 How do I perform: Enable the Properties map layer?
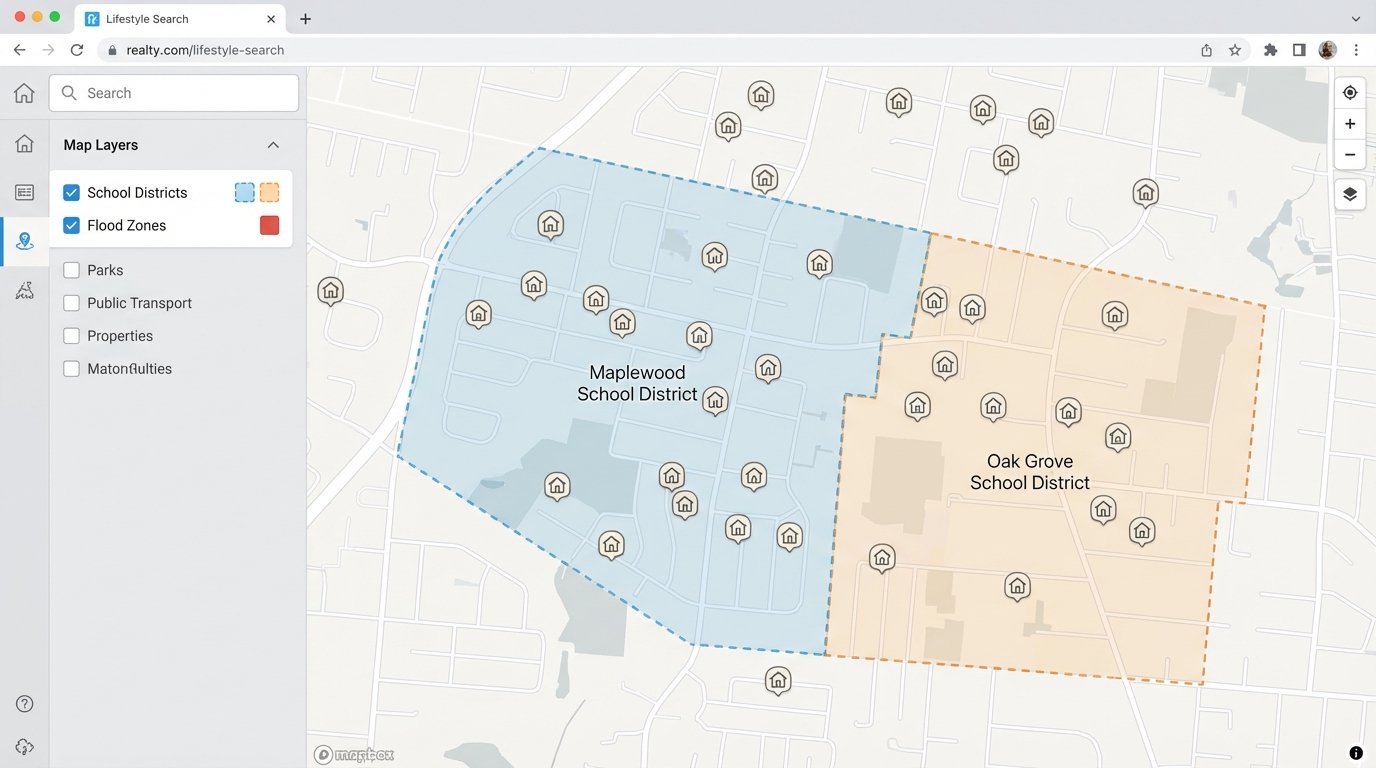click(71, 335)
